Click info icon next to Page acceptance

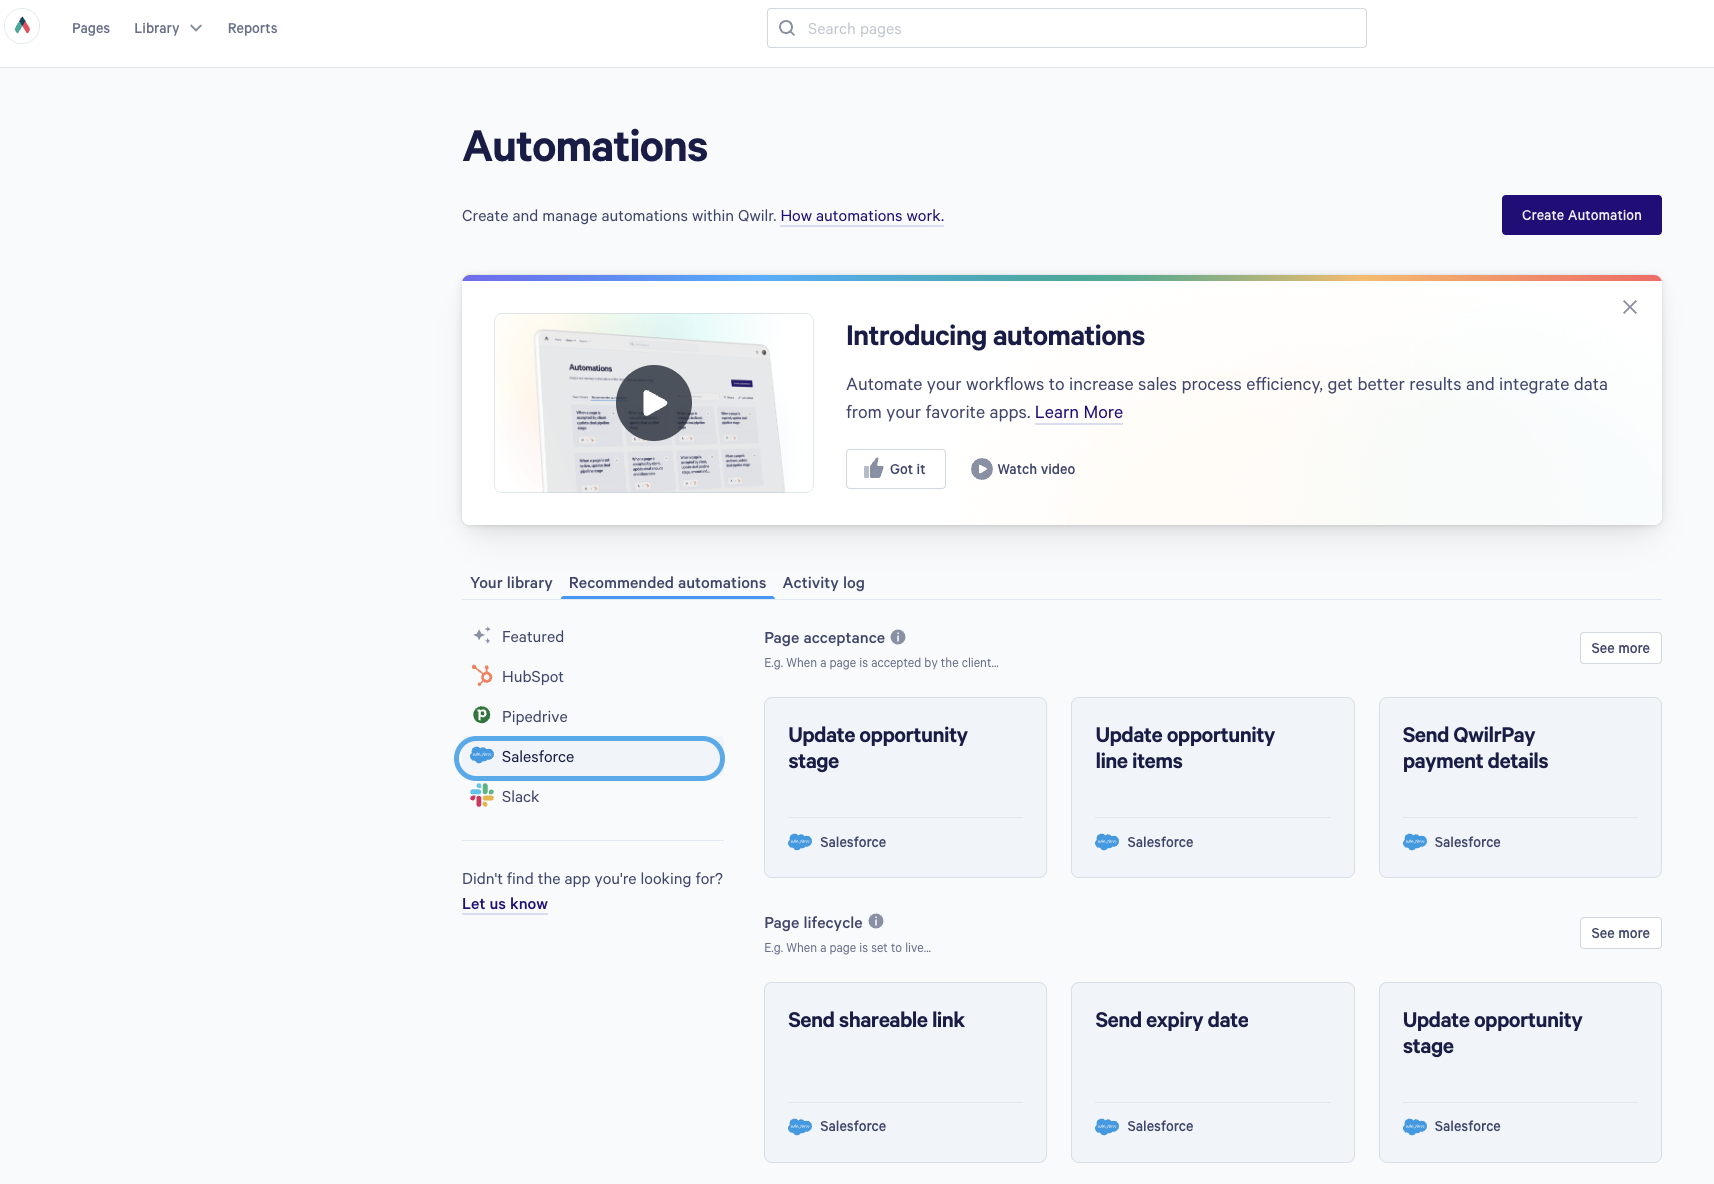tap(898, 637)
